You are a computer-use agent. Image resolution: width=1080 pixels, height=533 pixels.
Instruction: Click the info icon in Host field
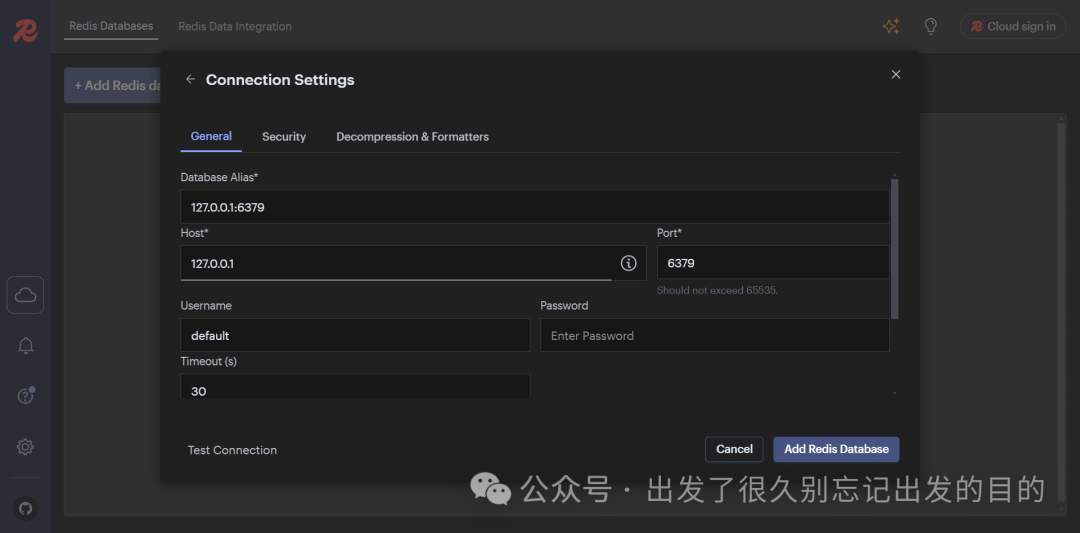point(628,263)
